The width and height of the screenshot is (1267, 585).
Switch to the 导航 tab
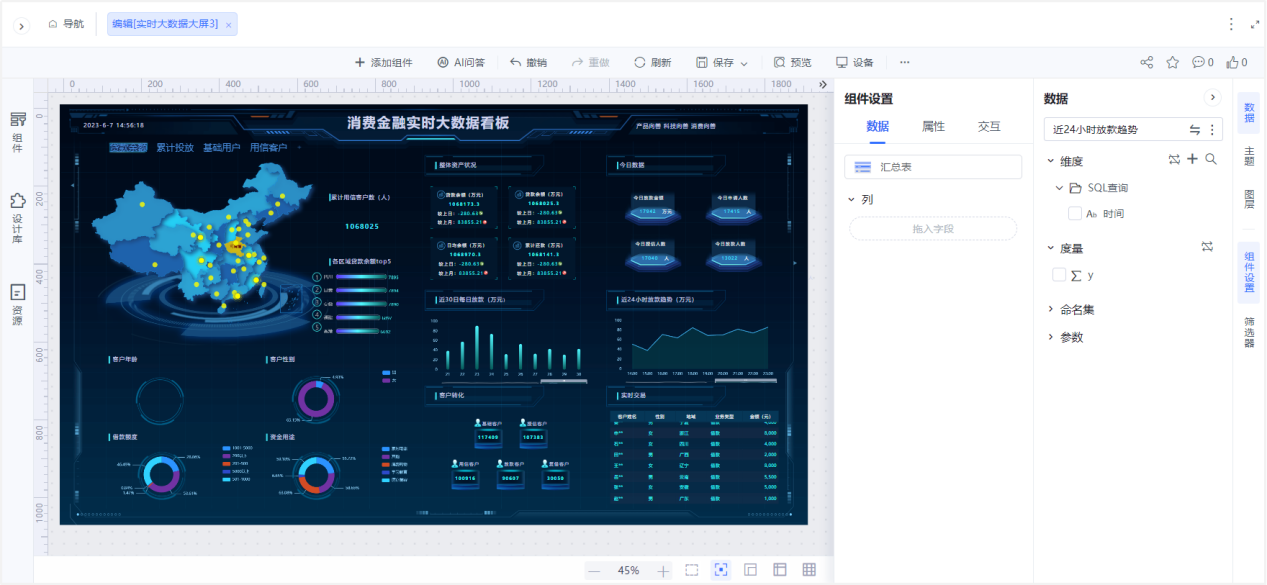coord(66,23)
